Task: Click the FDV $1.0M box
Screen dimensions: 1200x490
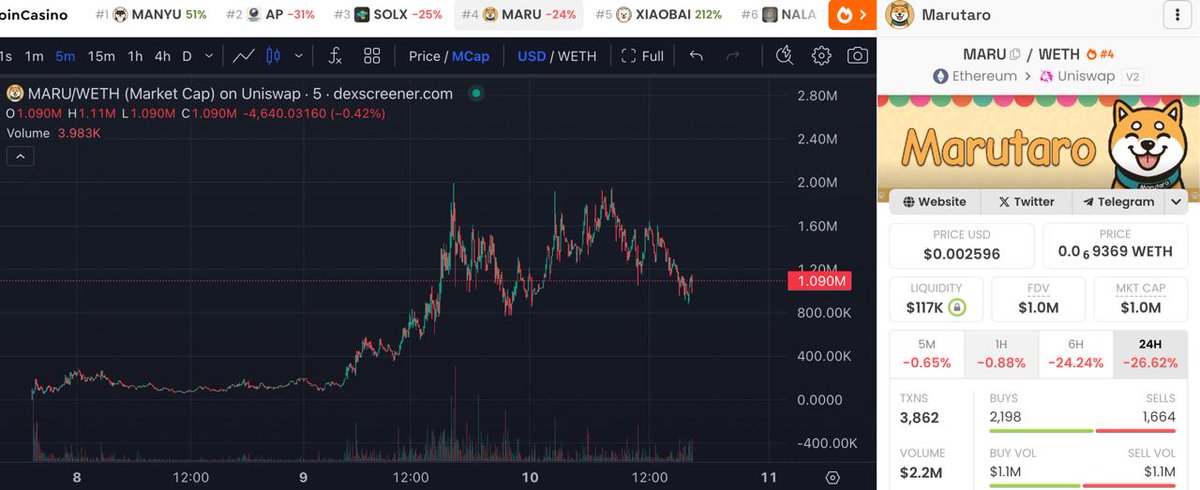Action: click(x=1038, y=298)
